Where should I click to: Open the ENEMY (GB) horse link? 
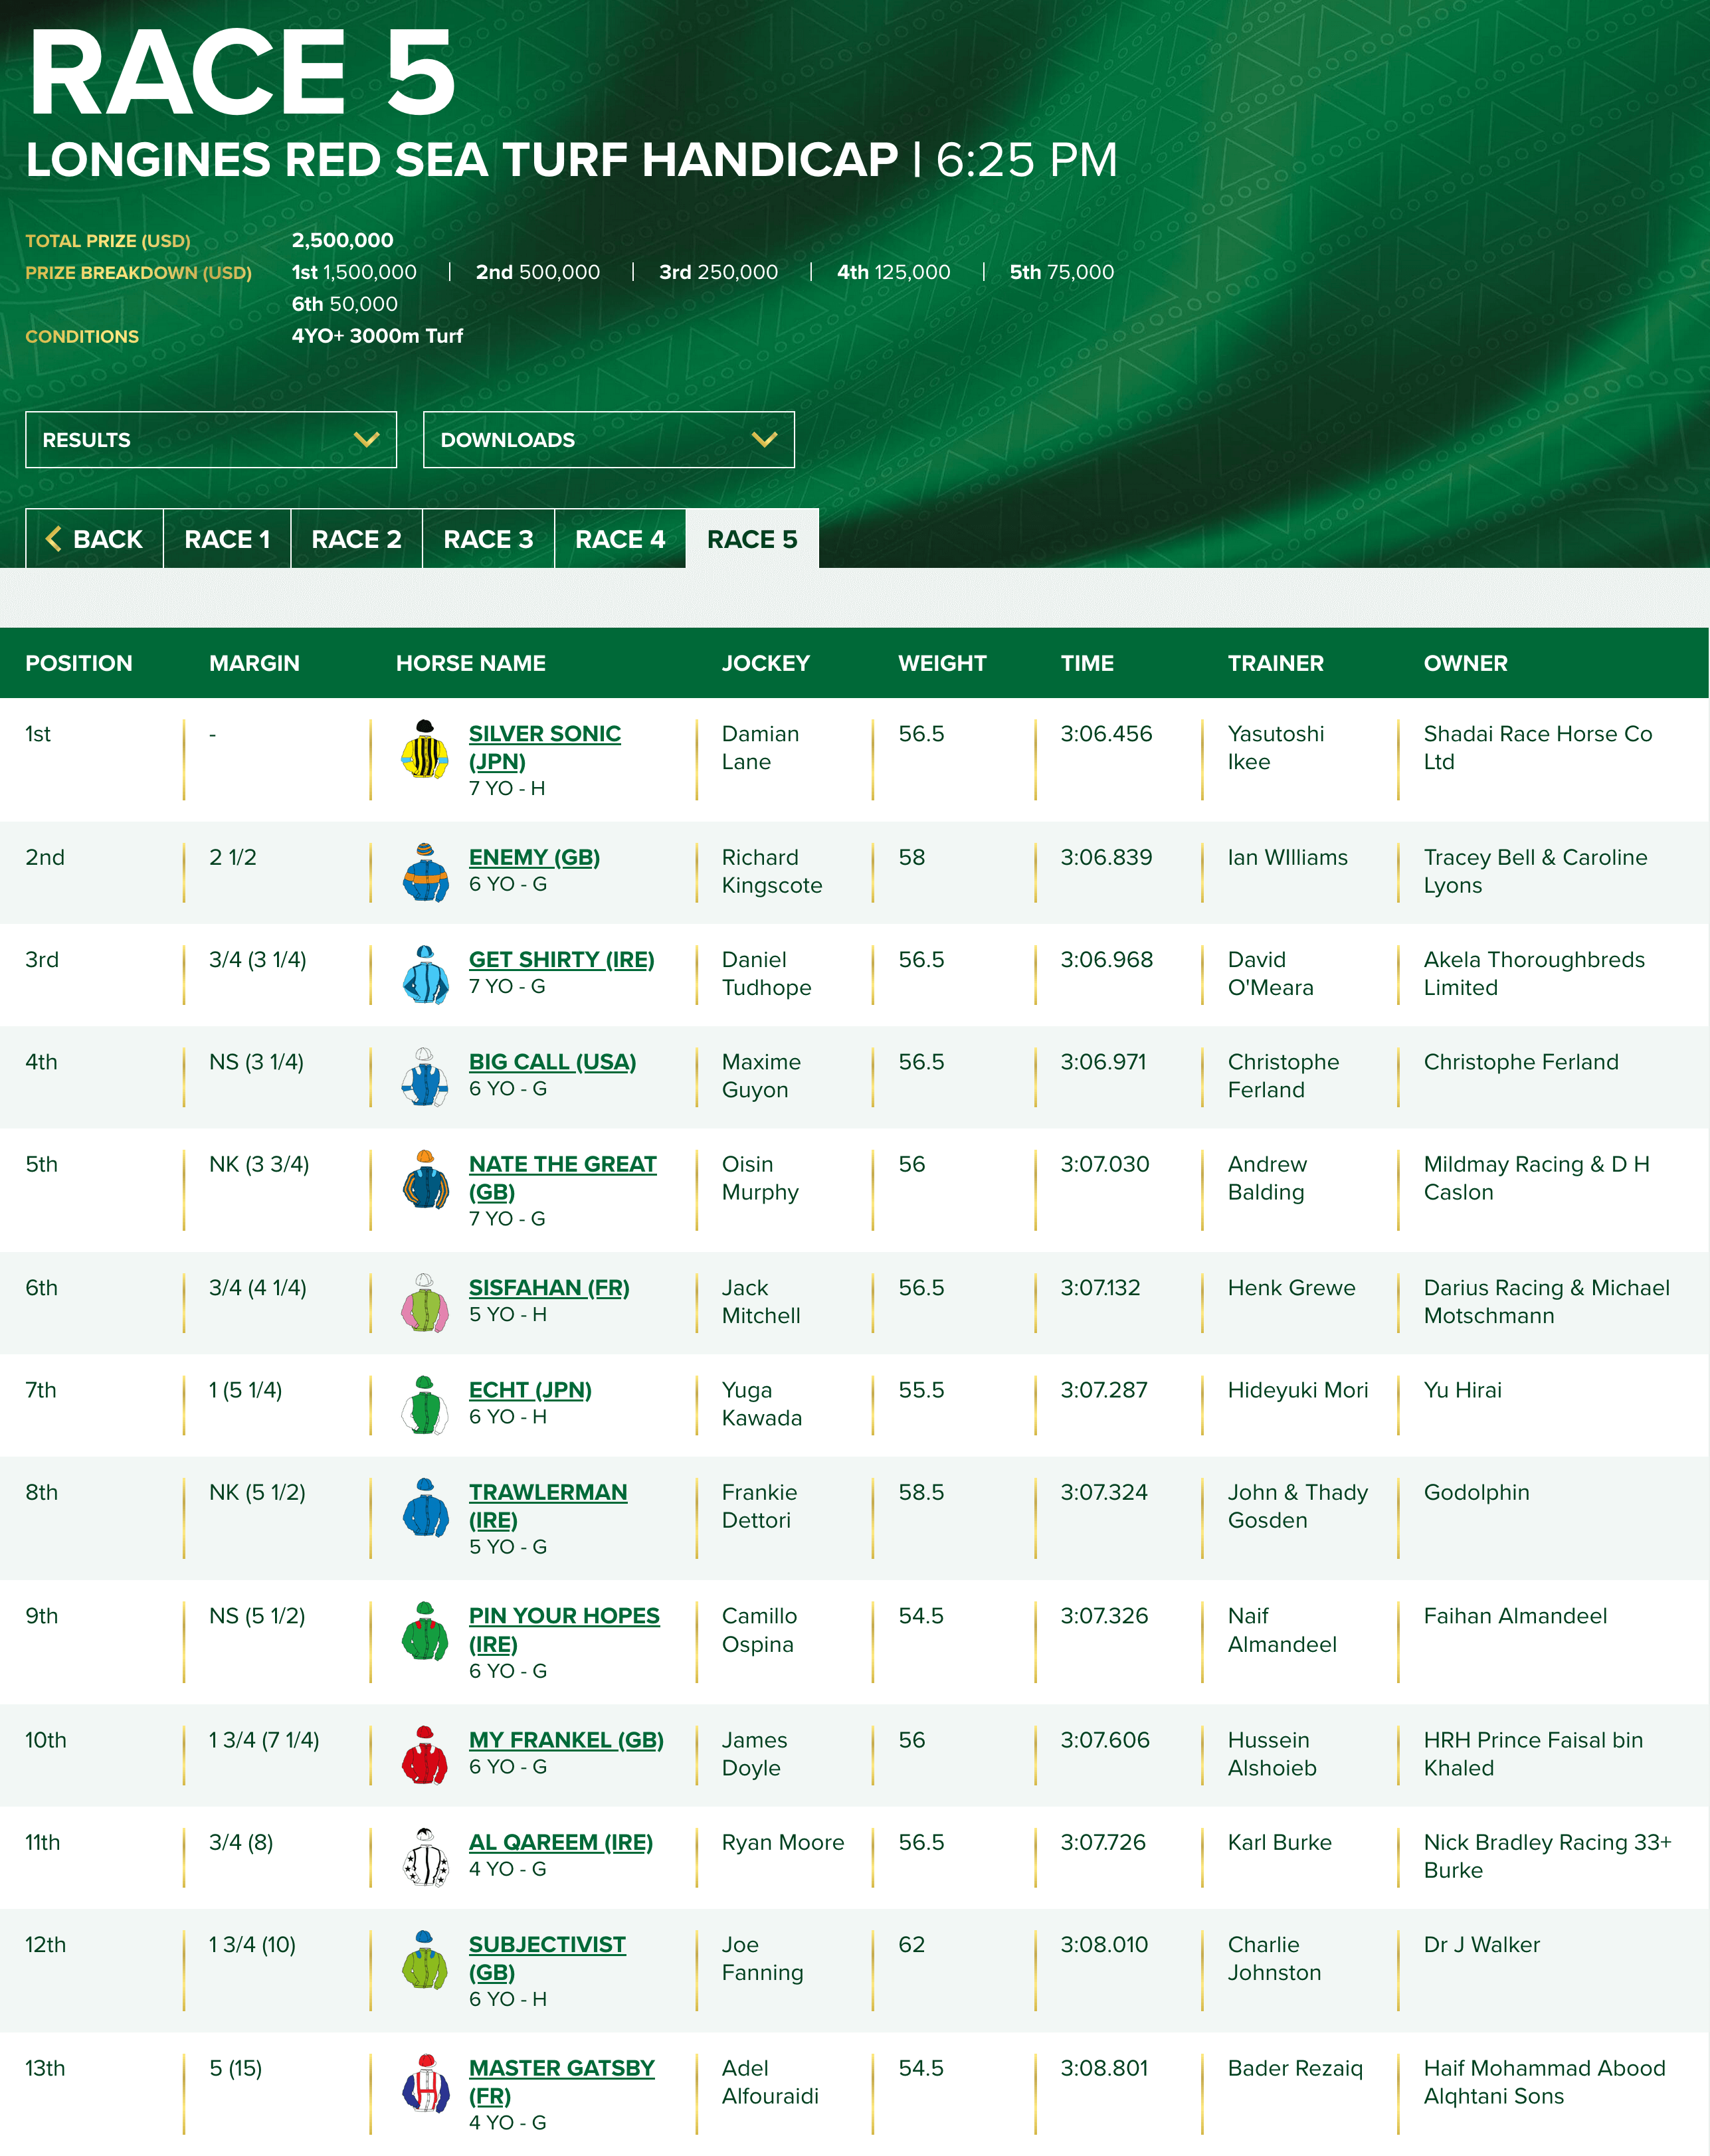tap(534, 857)
